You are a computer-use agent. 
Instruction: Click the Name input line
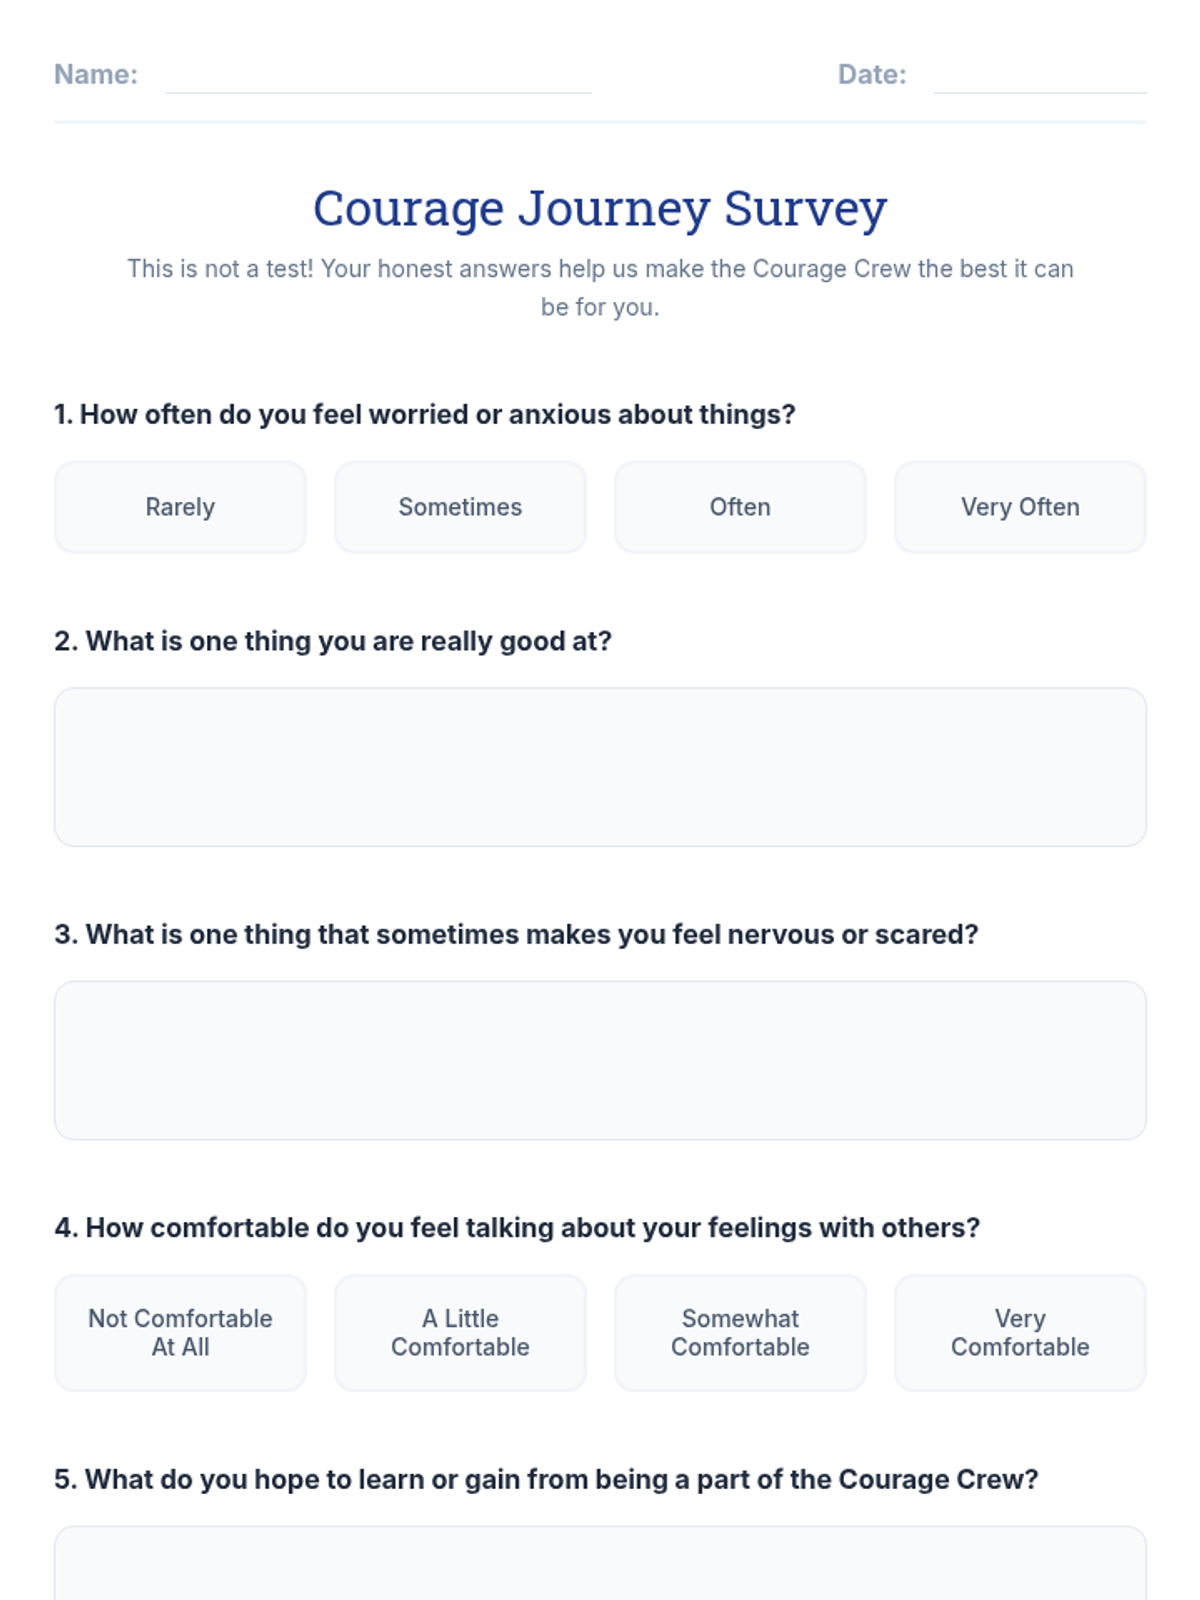pyautogui.click(x=378, y=76)
